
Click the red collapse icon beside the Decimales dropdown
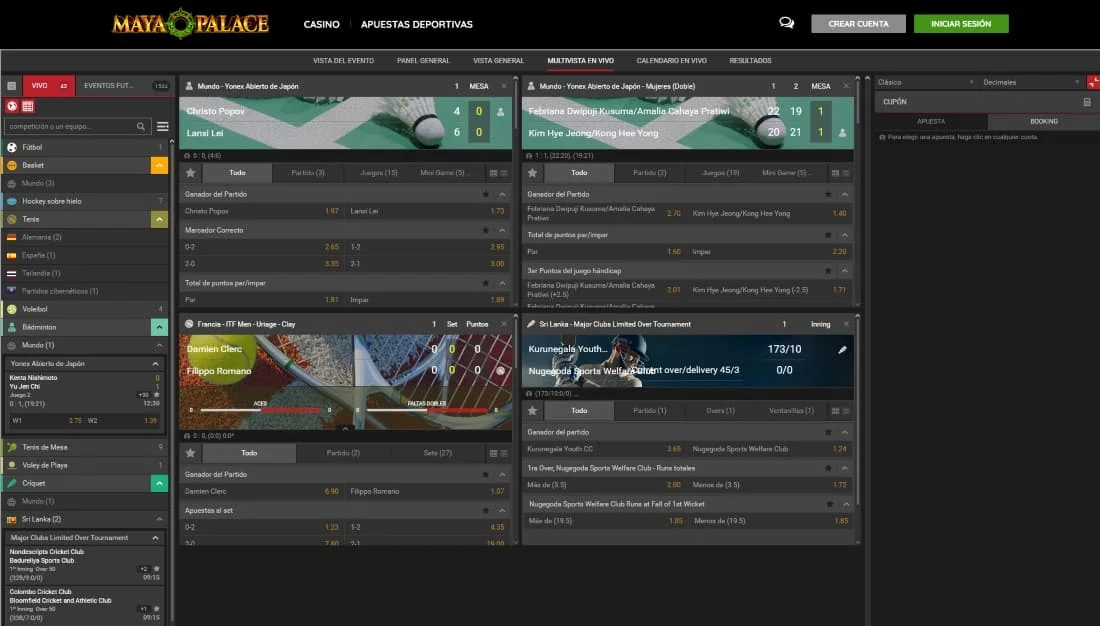click(1092, 82)
